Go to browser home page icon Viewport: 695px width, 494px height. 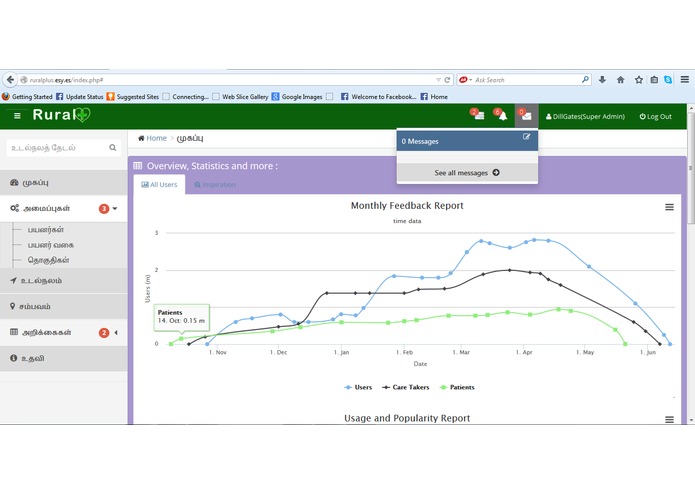[x=621, y=80]
